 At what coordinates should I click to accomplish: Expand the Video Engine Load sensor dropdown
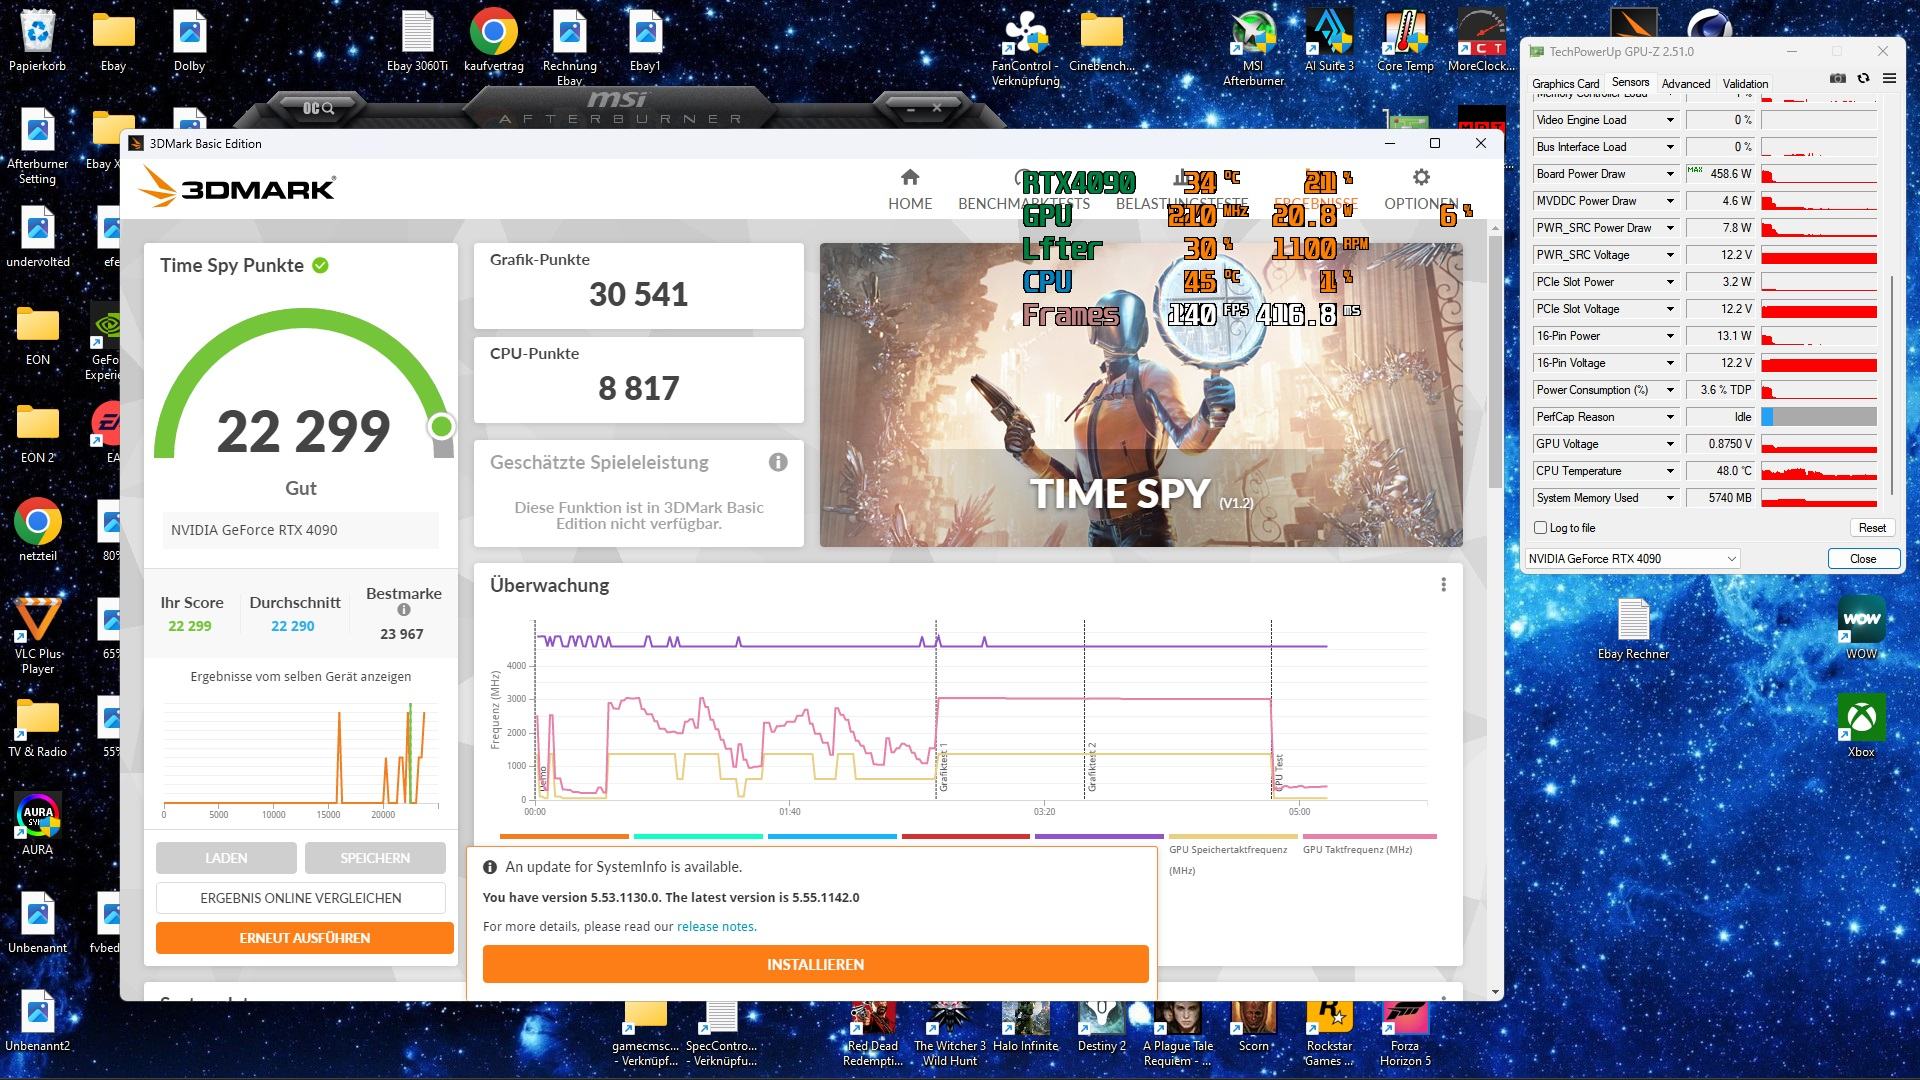1669,120
